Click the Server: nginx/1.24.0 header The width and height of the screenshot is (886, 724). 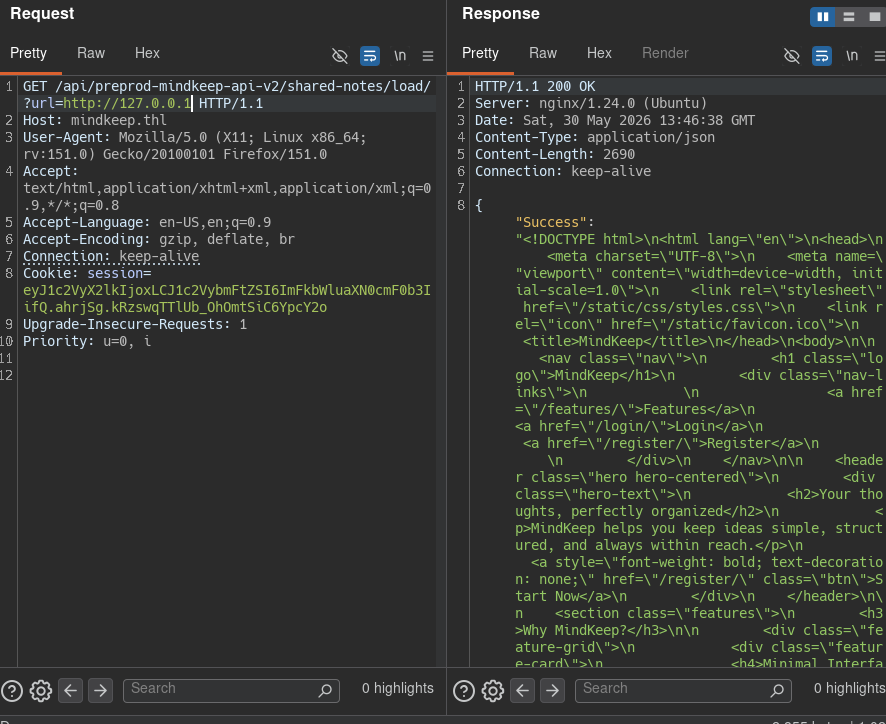(590, 103)
